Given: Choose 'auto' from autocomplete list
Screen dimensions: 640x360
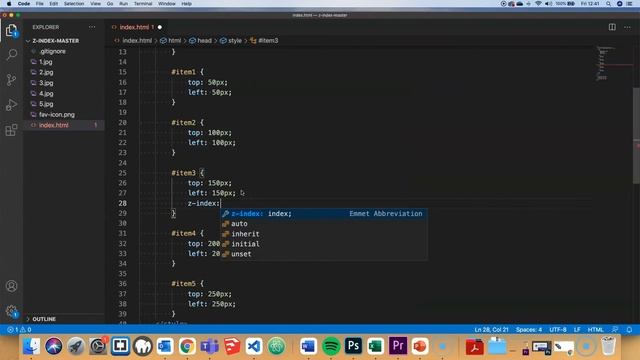Looking at the screenshot, I should (324, 224).
